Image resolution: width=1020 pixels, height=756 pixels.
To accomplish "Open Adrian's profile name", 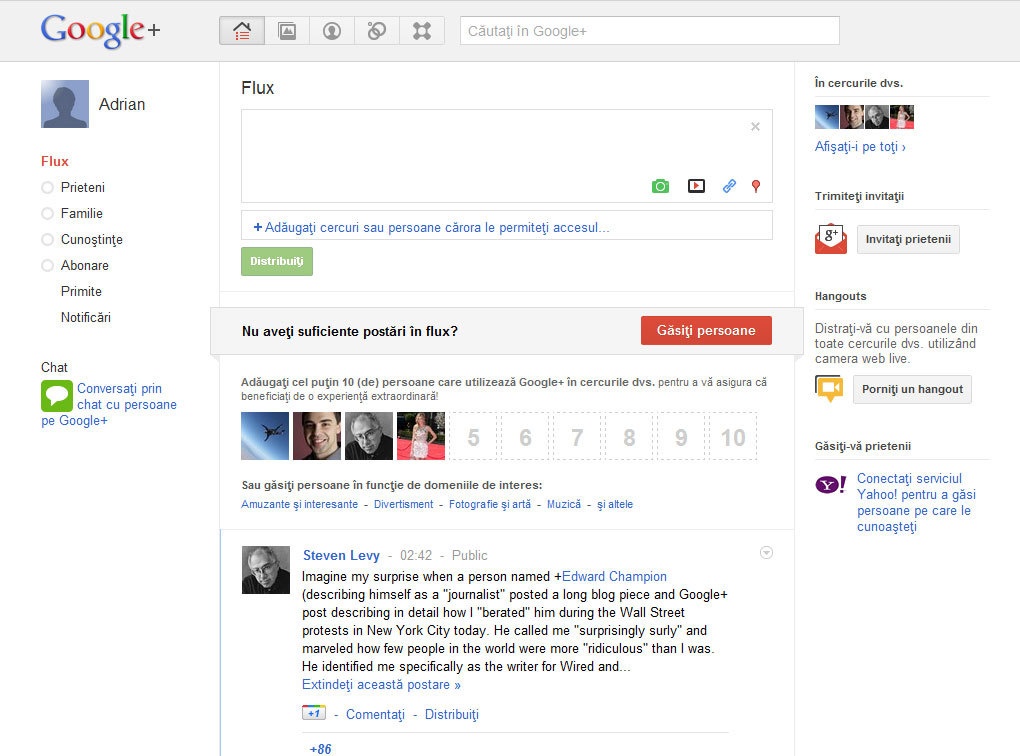I will coord(122,104).
